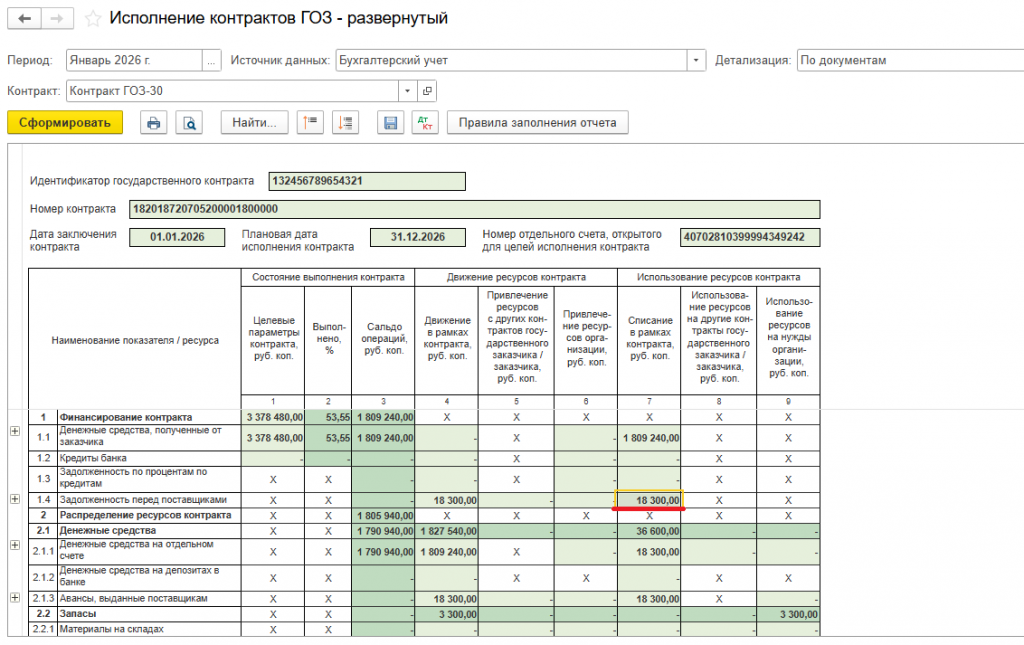Viewport: 1024px width, 645px height.
Task: Select planned date cell 31.12.2026
Action: [x=418, y=237]
